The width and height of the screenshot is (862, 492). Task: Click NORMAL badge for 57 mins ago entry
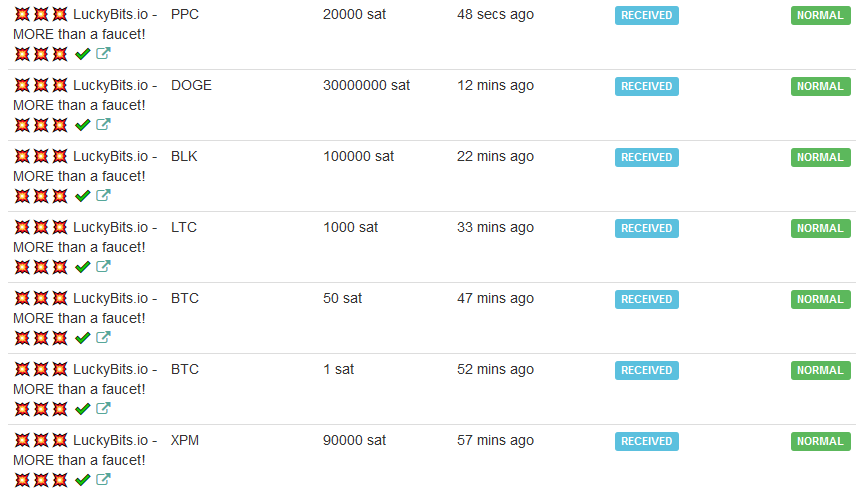click(820, 441)
